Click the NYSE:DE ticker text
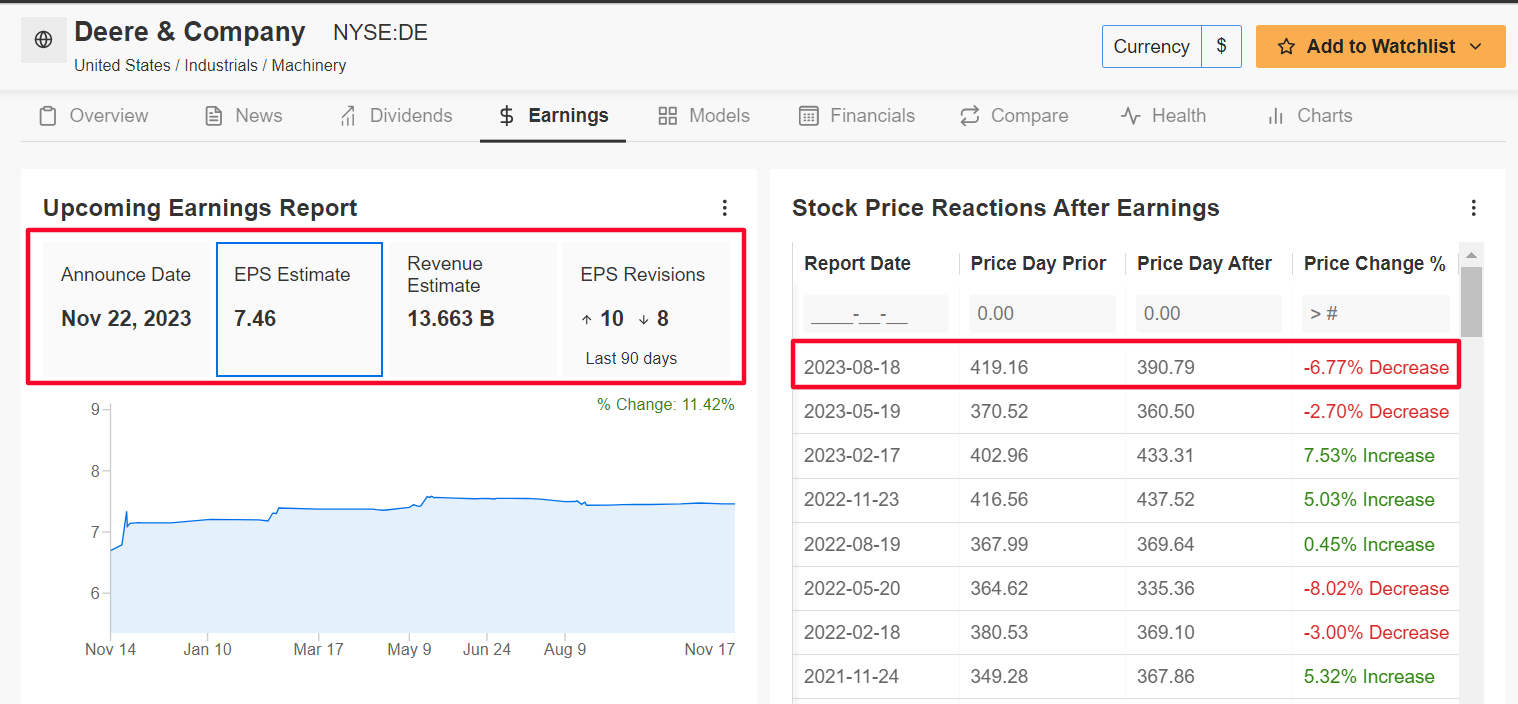This screenshot has height=704, width=1518. [x=380, y=33]
